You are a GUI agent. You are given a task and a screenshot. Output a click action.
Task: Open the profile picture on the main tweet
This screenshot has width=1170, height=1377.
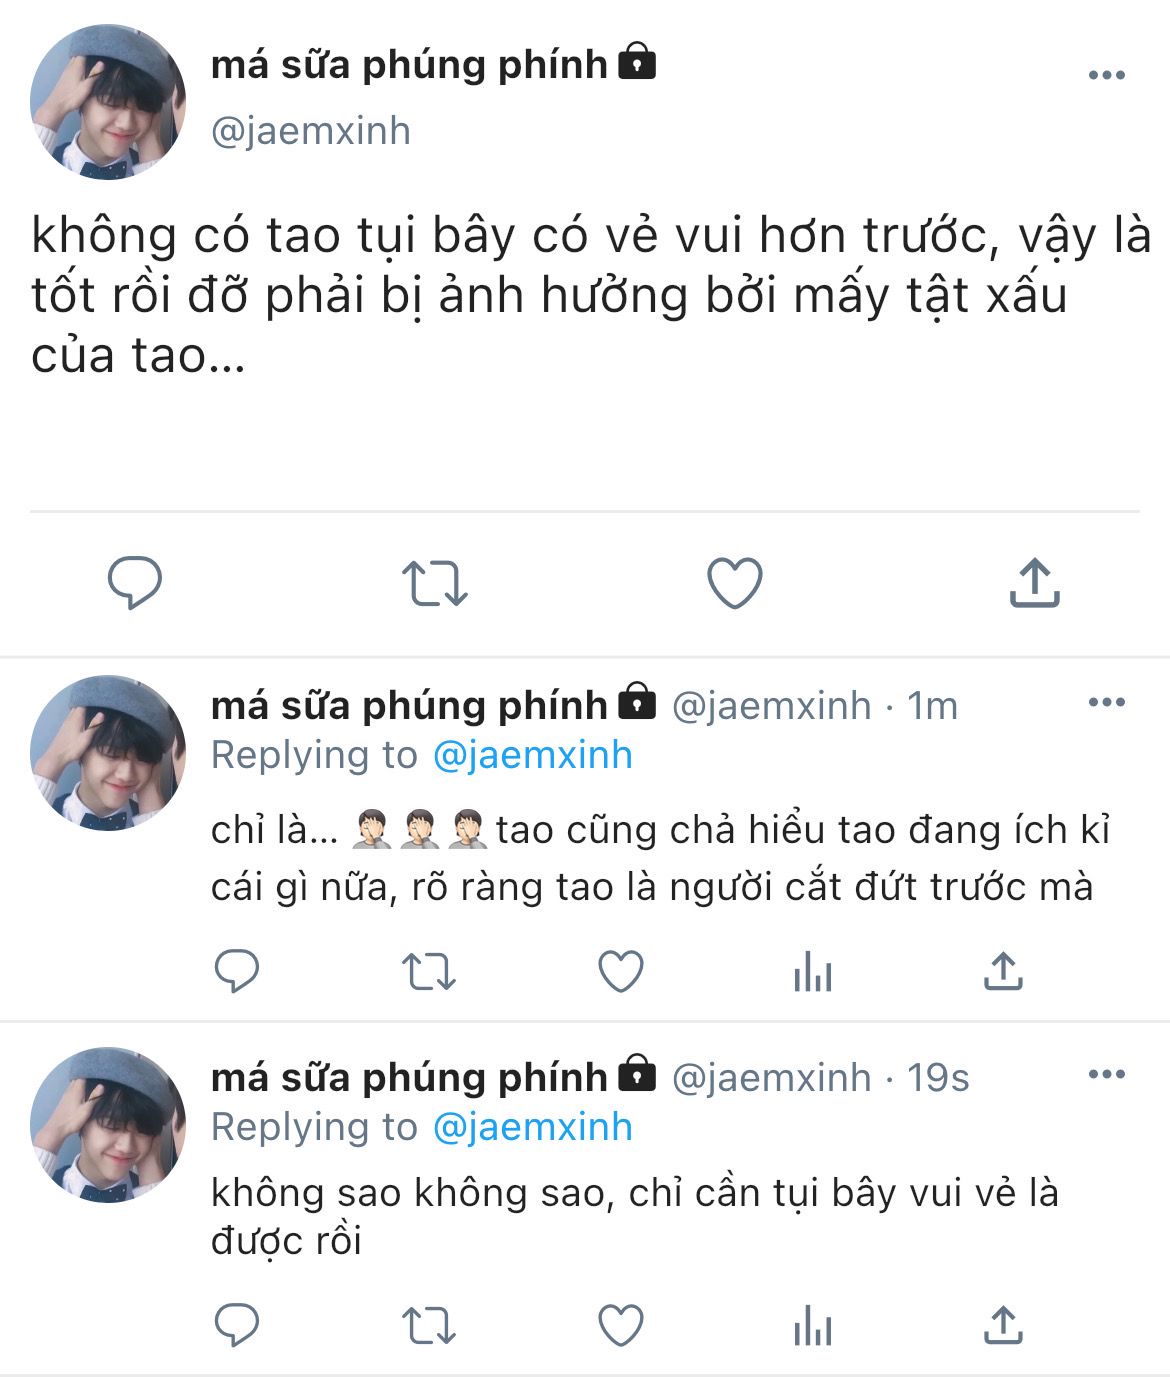coord(108,102)
